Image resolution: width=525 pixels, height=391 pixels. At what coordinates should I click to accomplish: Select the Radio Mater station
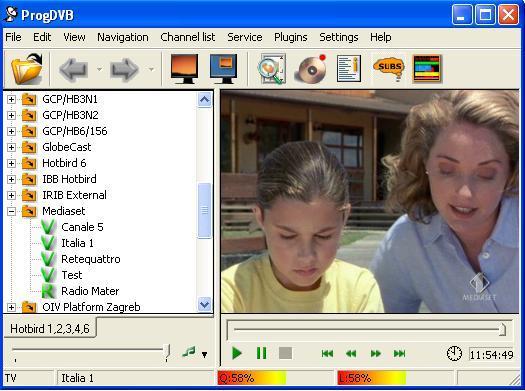click(x=90, y=291)
